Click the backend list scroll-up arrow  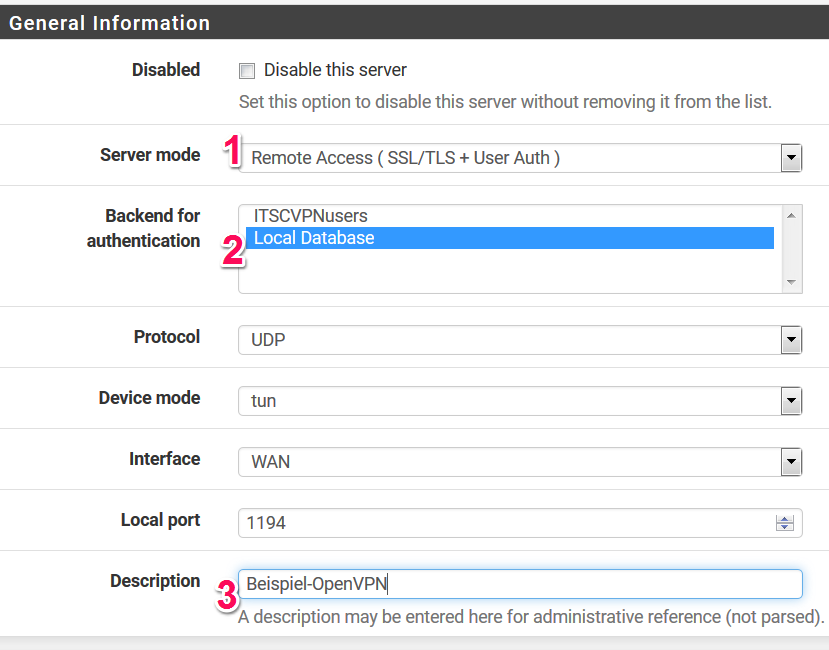click(x=791, y=215)
